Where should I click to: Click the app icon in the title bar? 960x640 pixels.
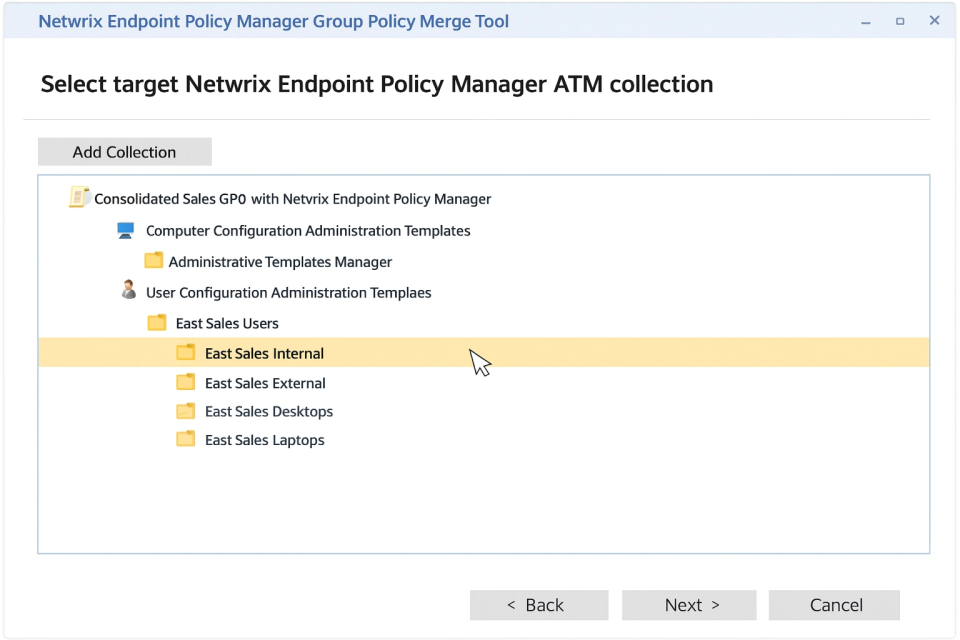click(x=20, y=20)
